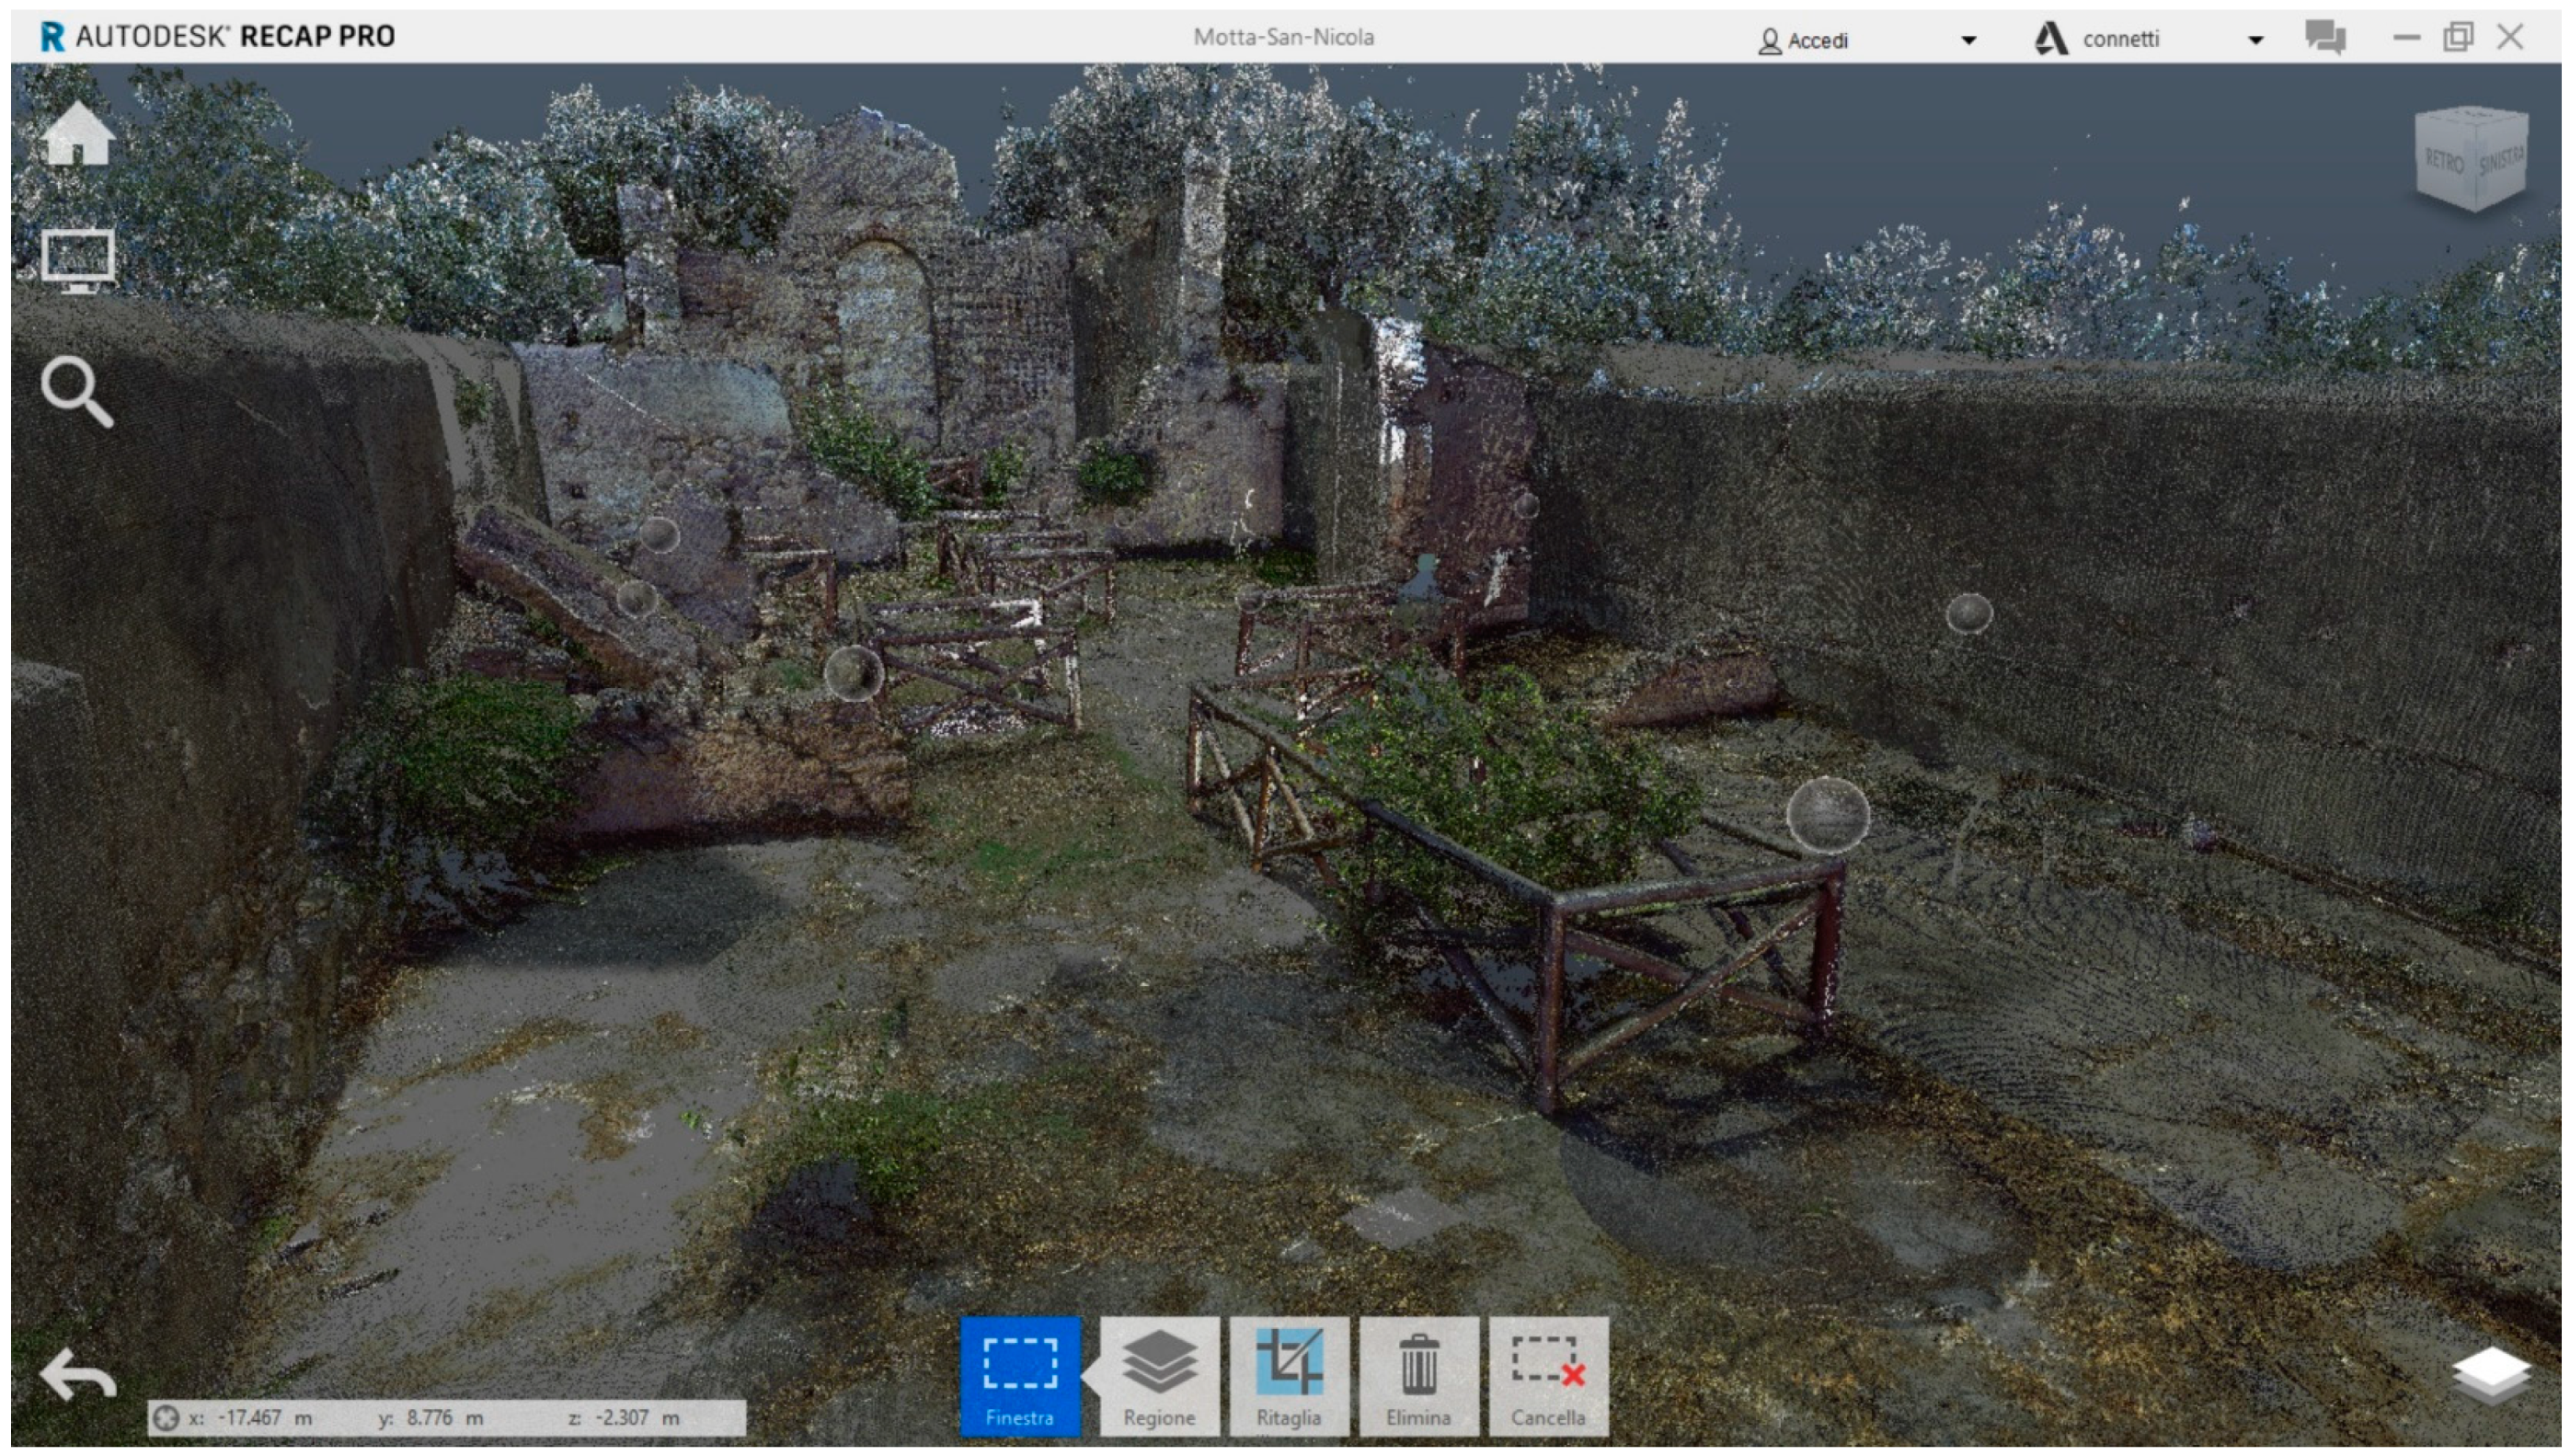Viewport: 2570px width, 1456px height.
Task: Click the RETRO face of the ViewCube
Action: 2444,160
